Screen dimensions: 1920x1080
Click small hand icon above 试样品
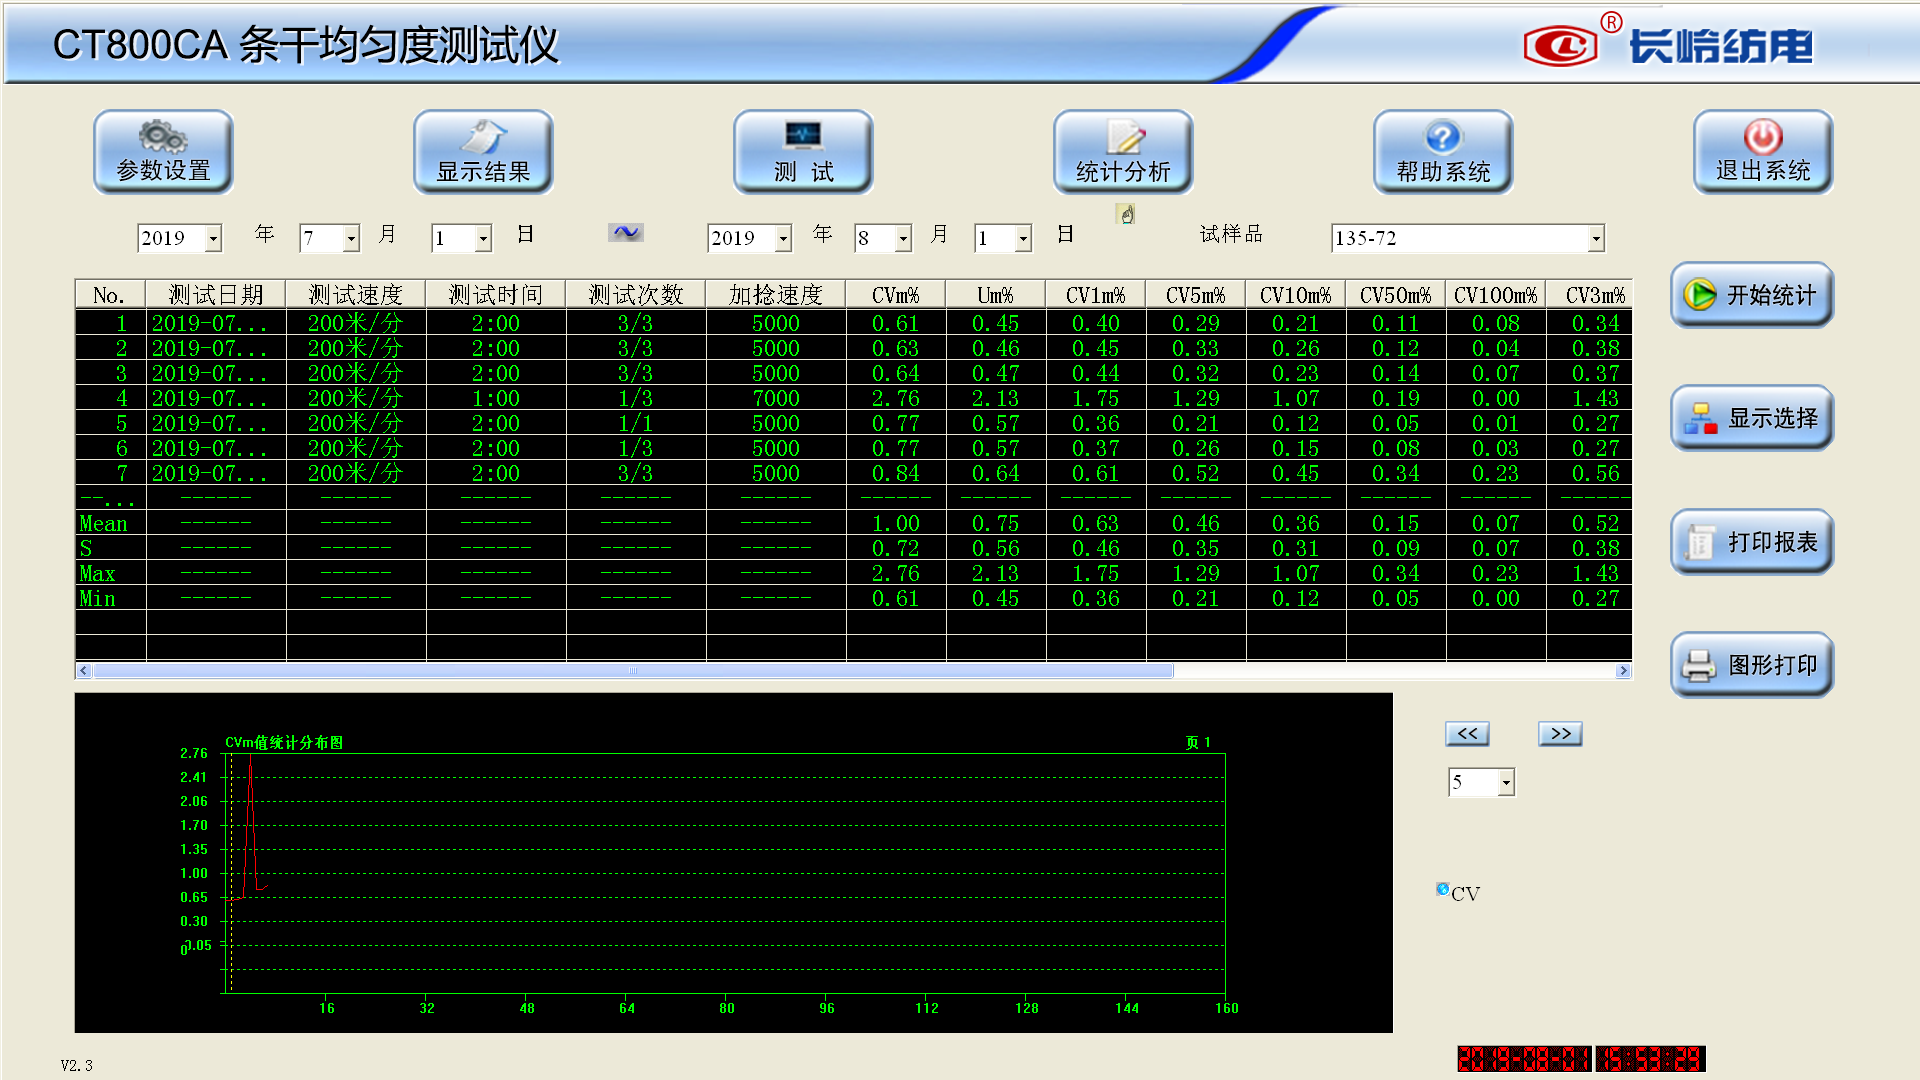(x=1126, y=214)
